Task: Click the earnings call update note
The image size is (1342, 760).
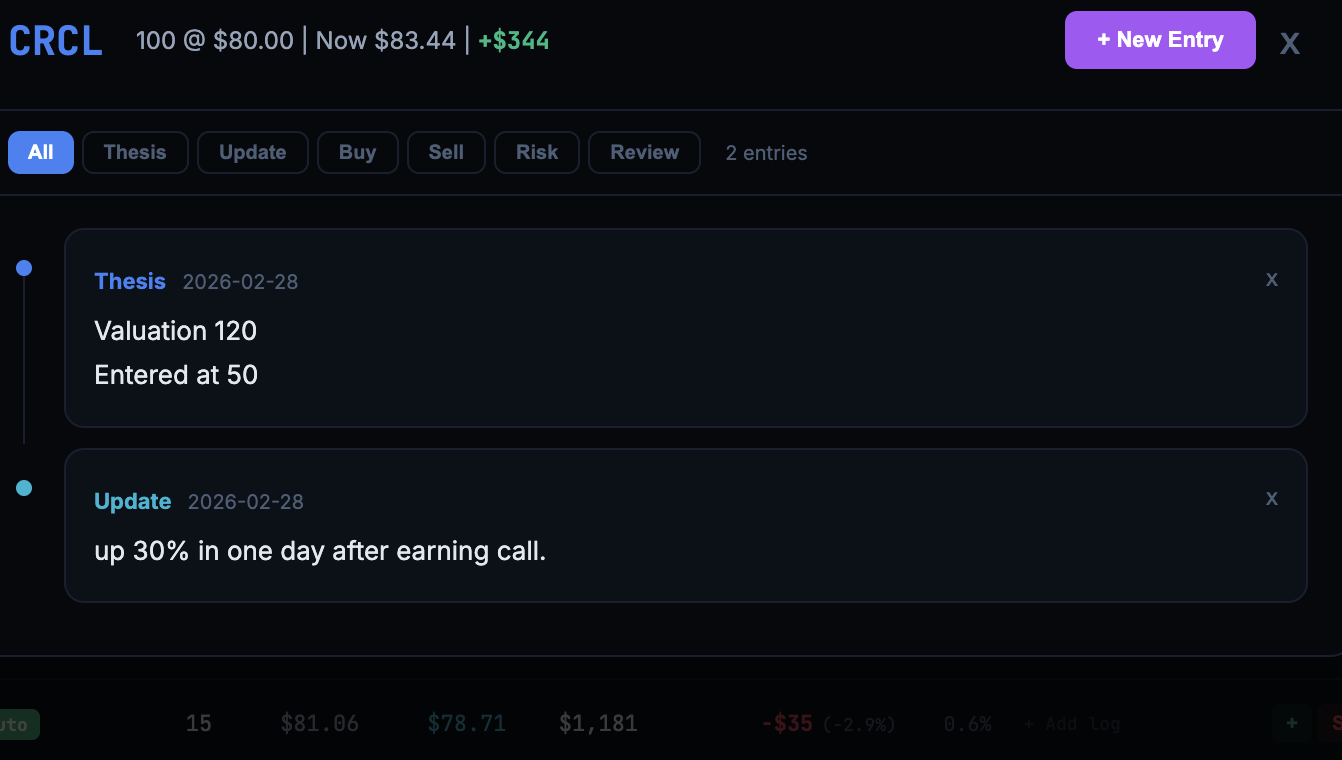Action: pyautogui.click(x=320, y=551)
